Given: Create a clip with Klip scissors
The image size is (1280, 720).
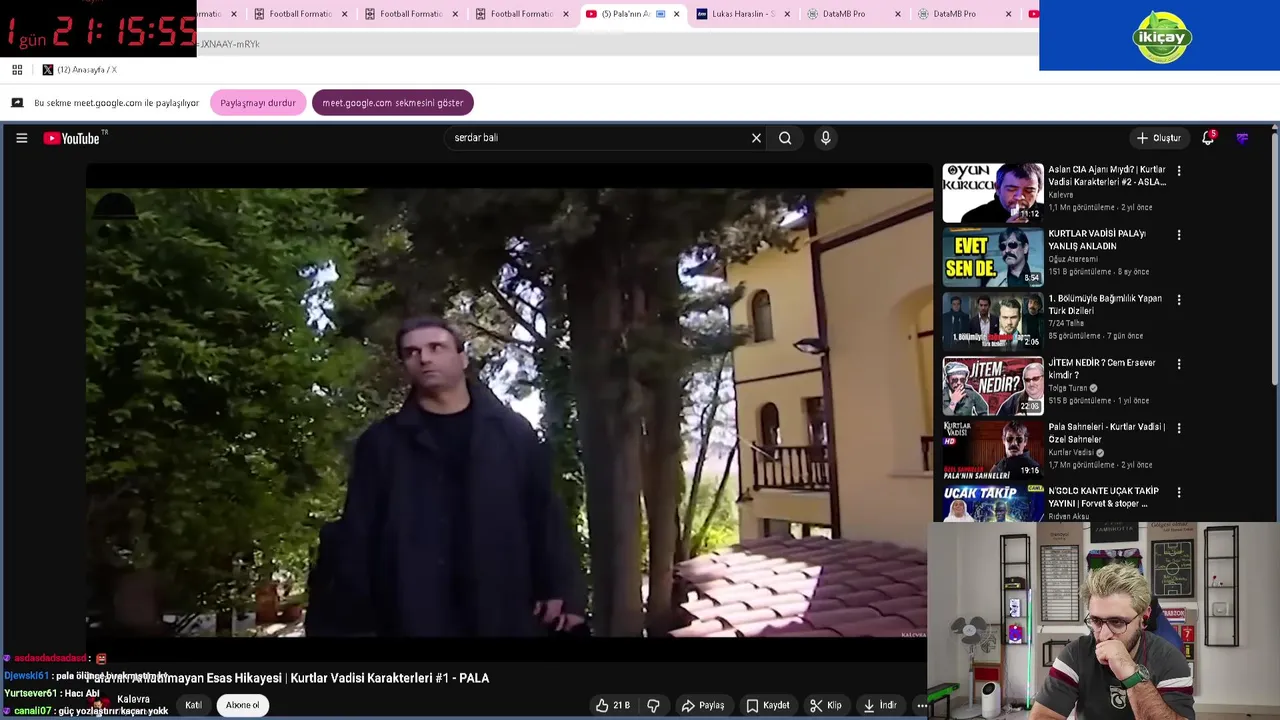Looking at the screenshot, I should [x=825, y=705].
